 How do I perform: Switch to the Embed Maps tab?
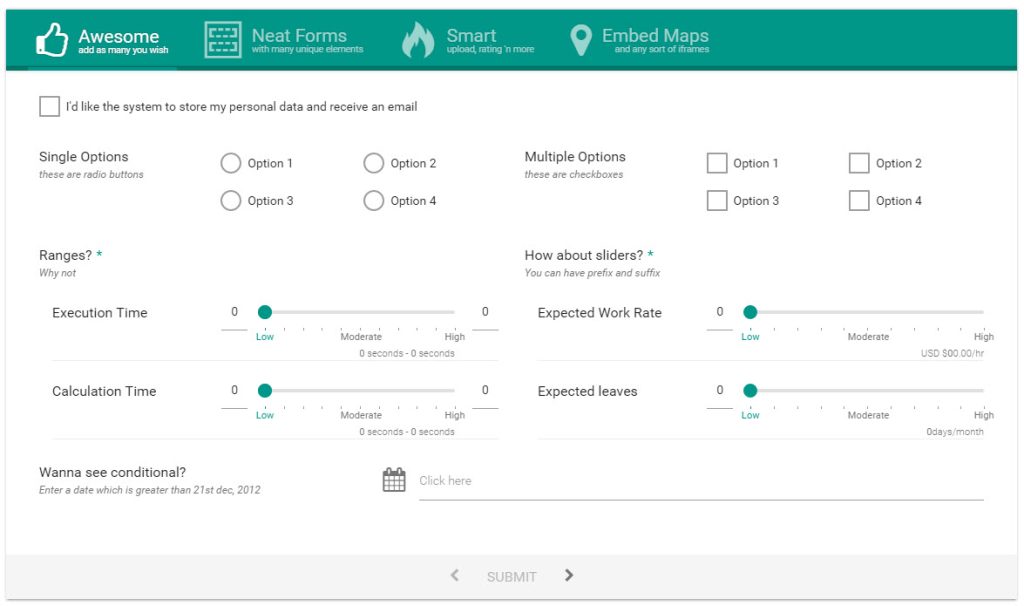tap(639, 40)
